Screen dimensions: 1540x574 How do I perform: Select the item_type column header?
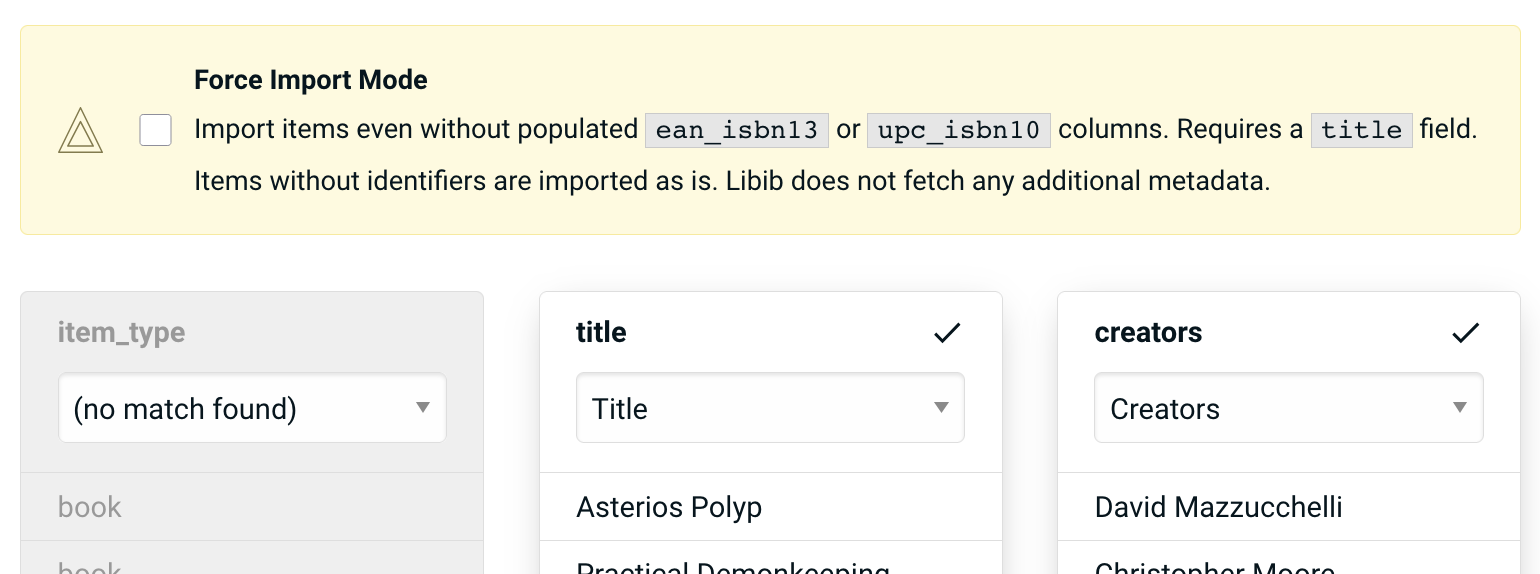tap(121, 333)
